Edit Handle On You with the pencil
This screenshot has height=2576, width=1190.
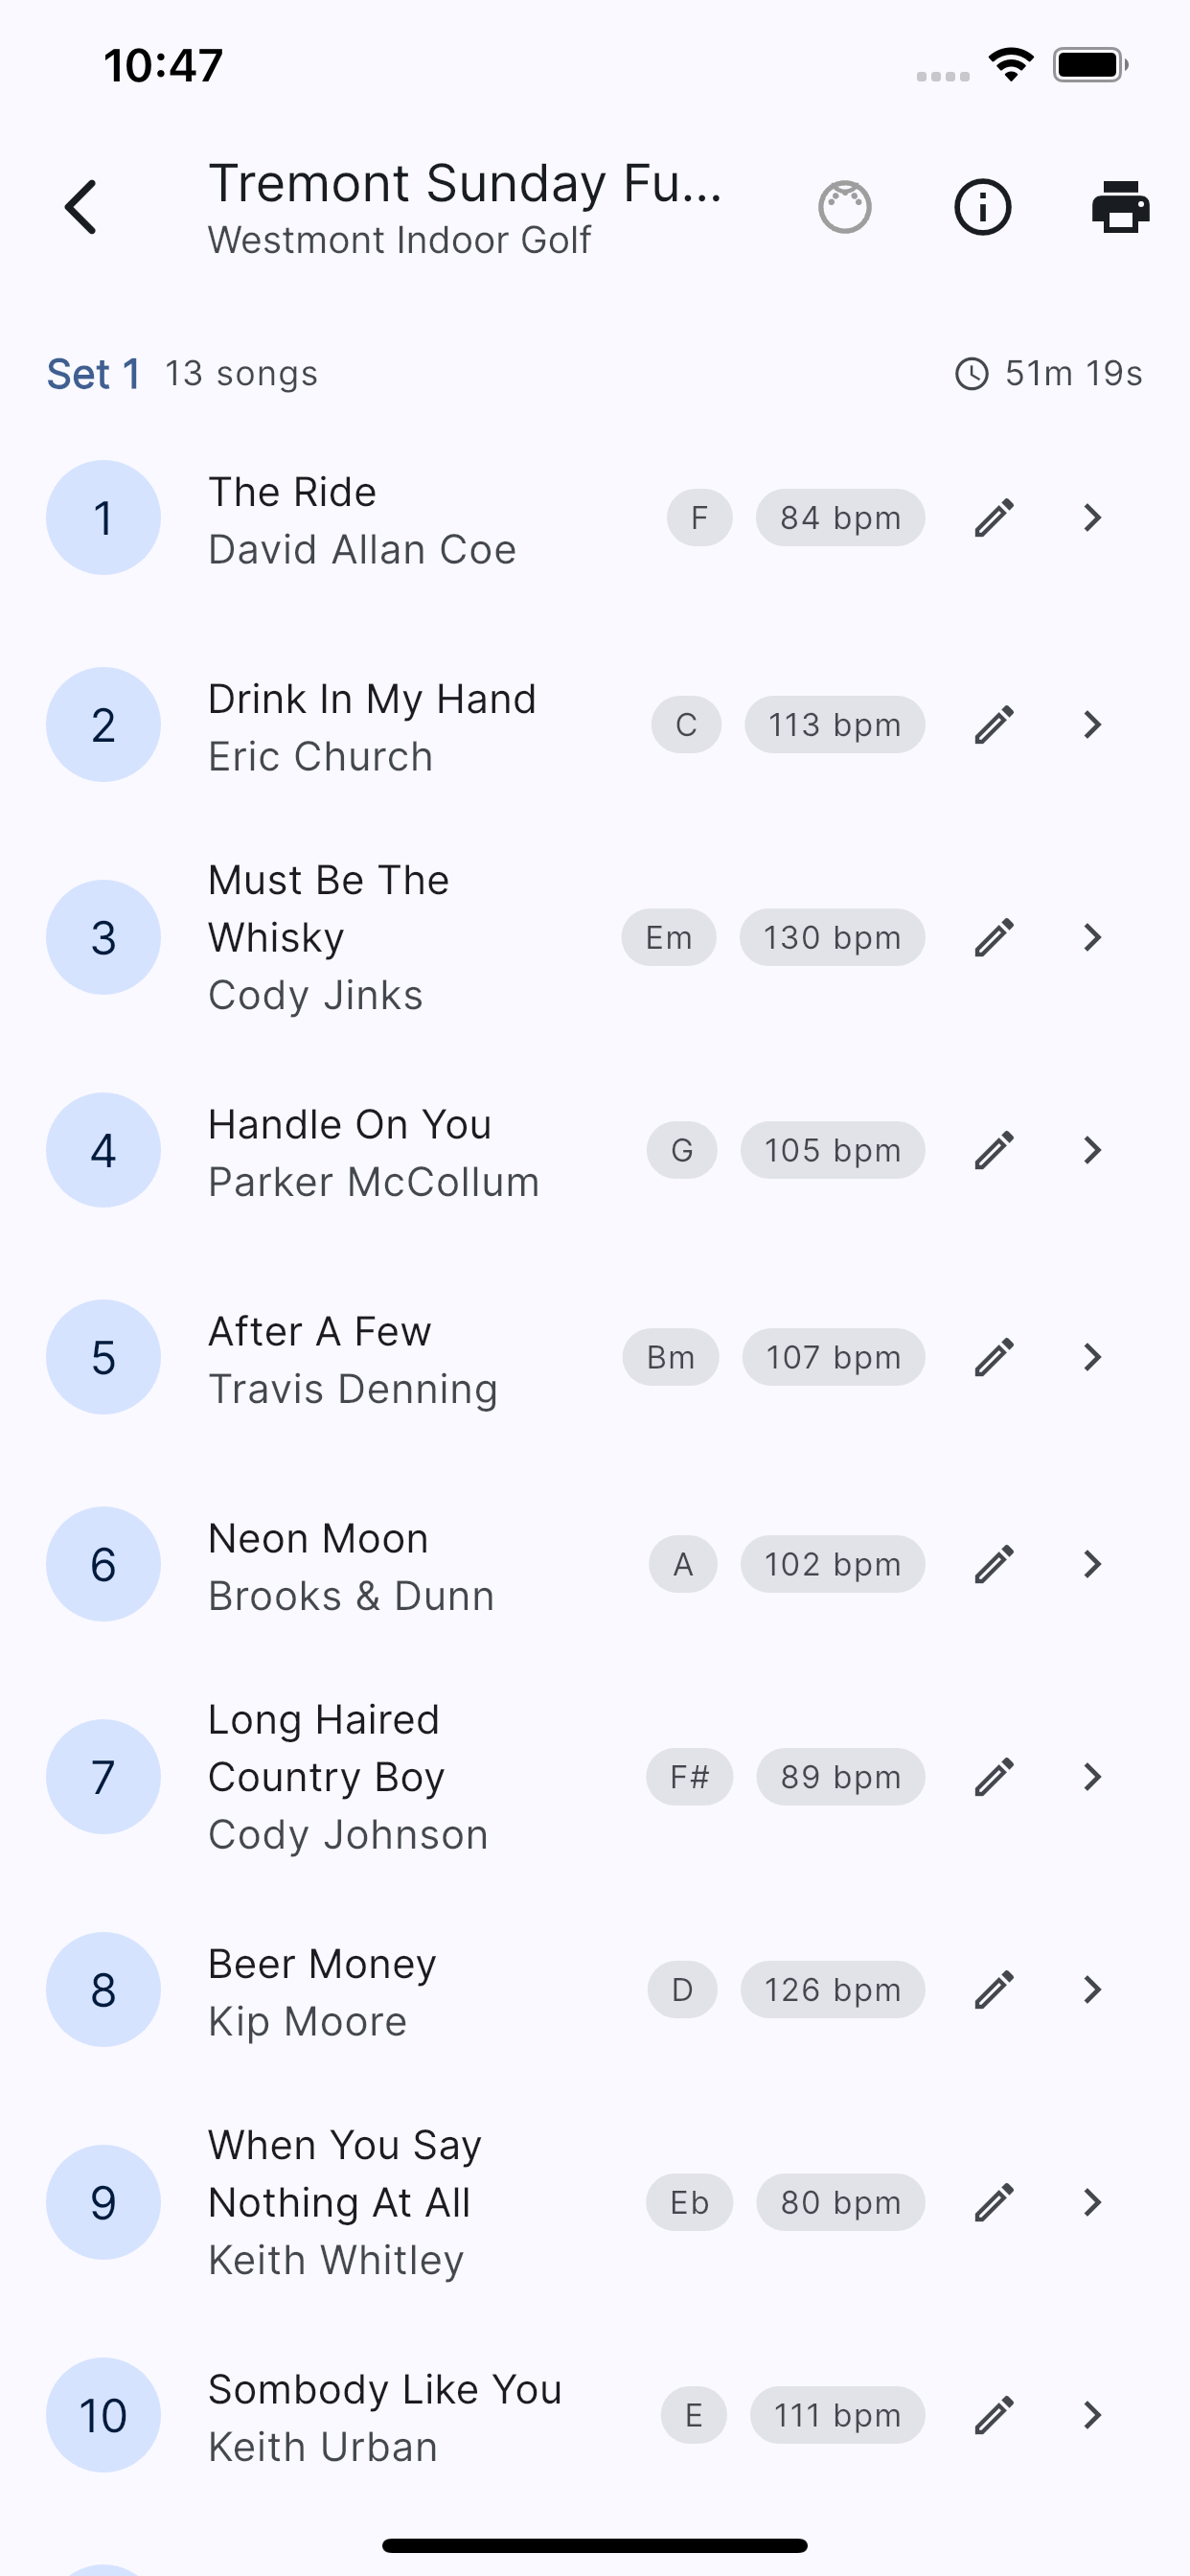click(995, 1150)
